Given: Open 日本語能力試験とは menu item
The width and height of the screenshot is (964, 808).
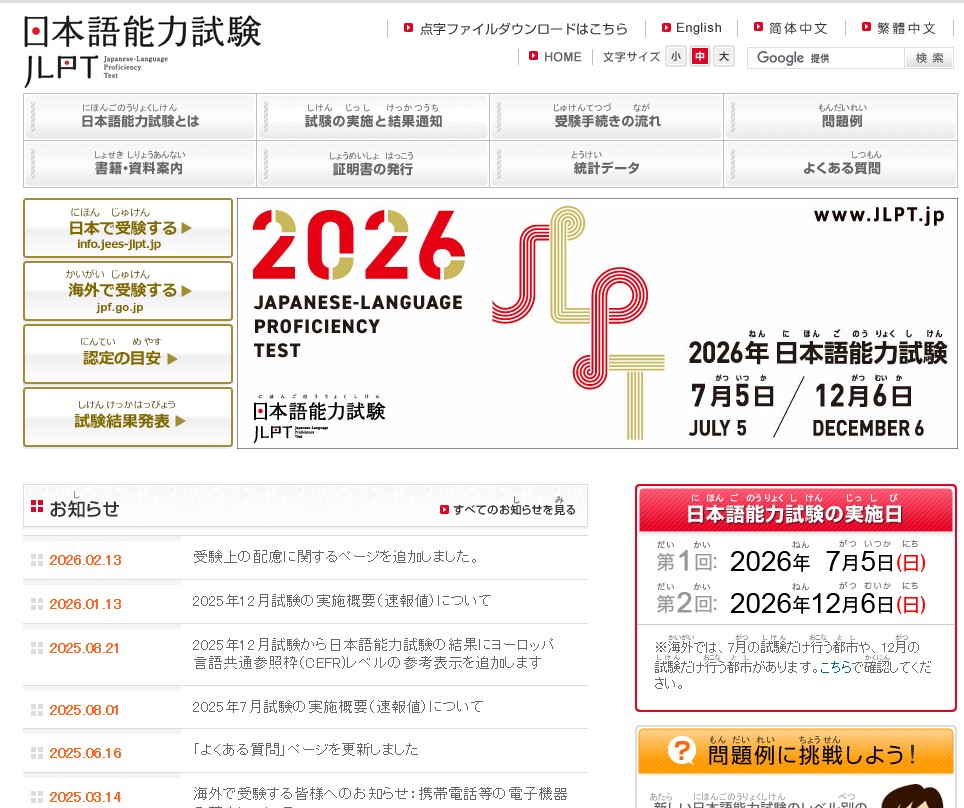Looking at the screenshot, I should [x=140, y=117].
